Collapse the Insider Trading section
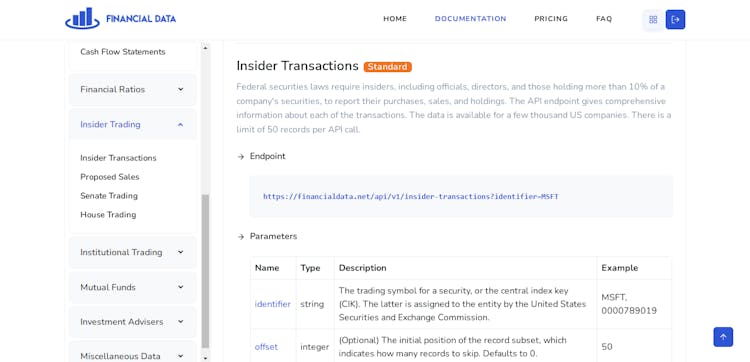 tap(132, 124)
